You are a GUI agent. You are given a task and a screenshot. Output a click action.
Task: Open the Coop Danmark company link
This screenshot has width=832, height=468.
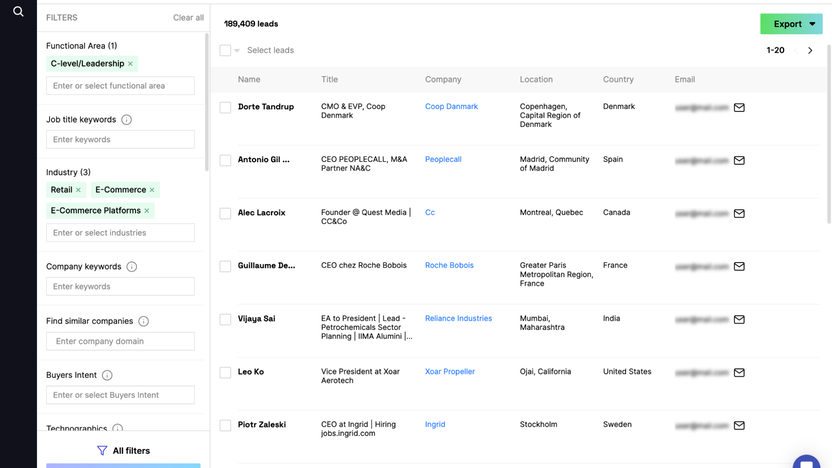click(451, 107)
